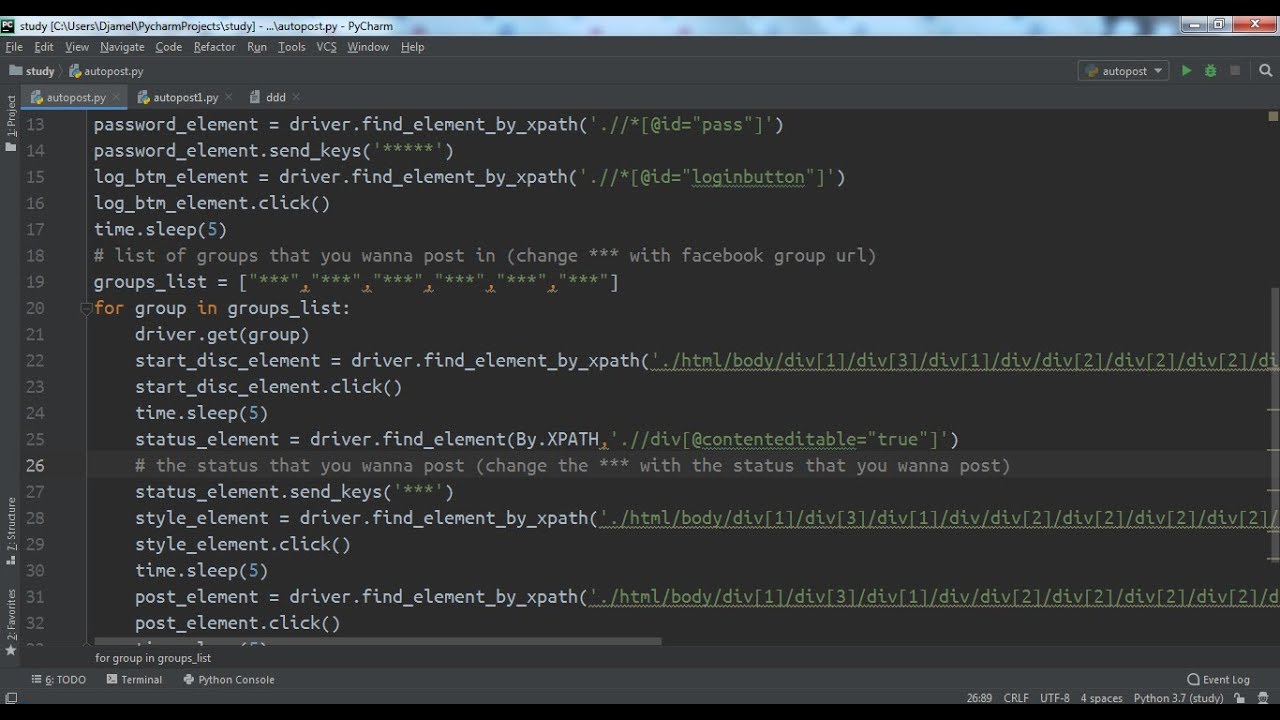Click the 26:89 line column indicator
Viewport: 1280px width, 720px height.
pos(979,698)
